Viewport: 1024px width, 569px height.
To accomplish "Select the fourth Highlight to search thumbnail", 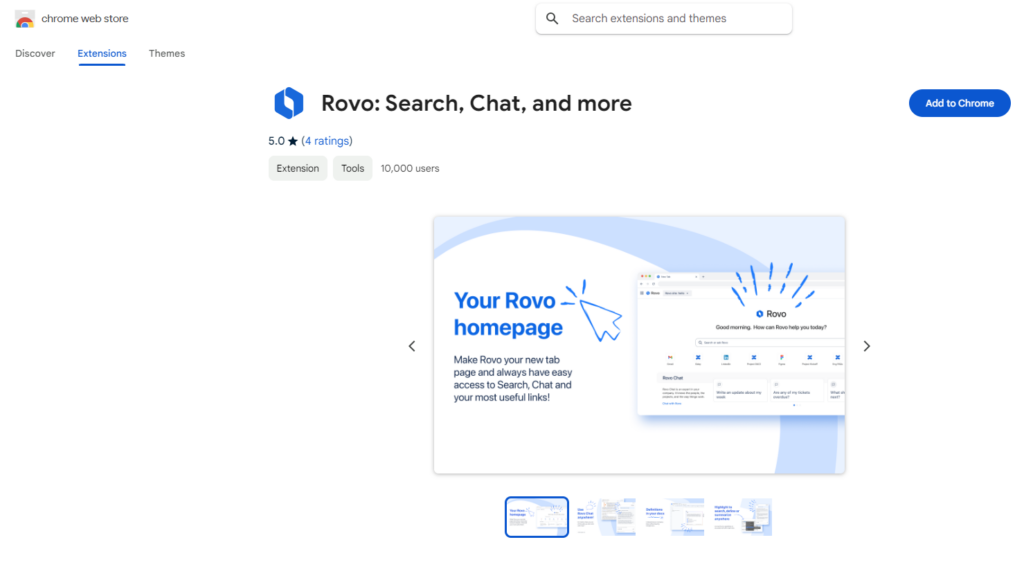I will click(x=742, y=517).
